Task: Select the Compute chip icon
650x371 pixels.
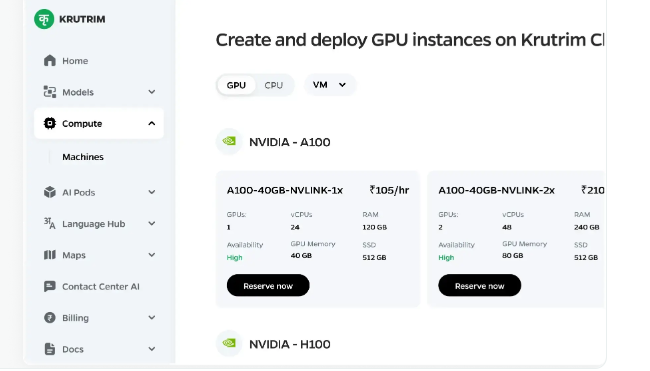Action: click(50, 124)
